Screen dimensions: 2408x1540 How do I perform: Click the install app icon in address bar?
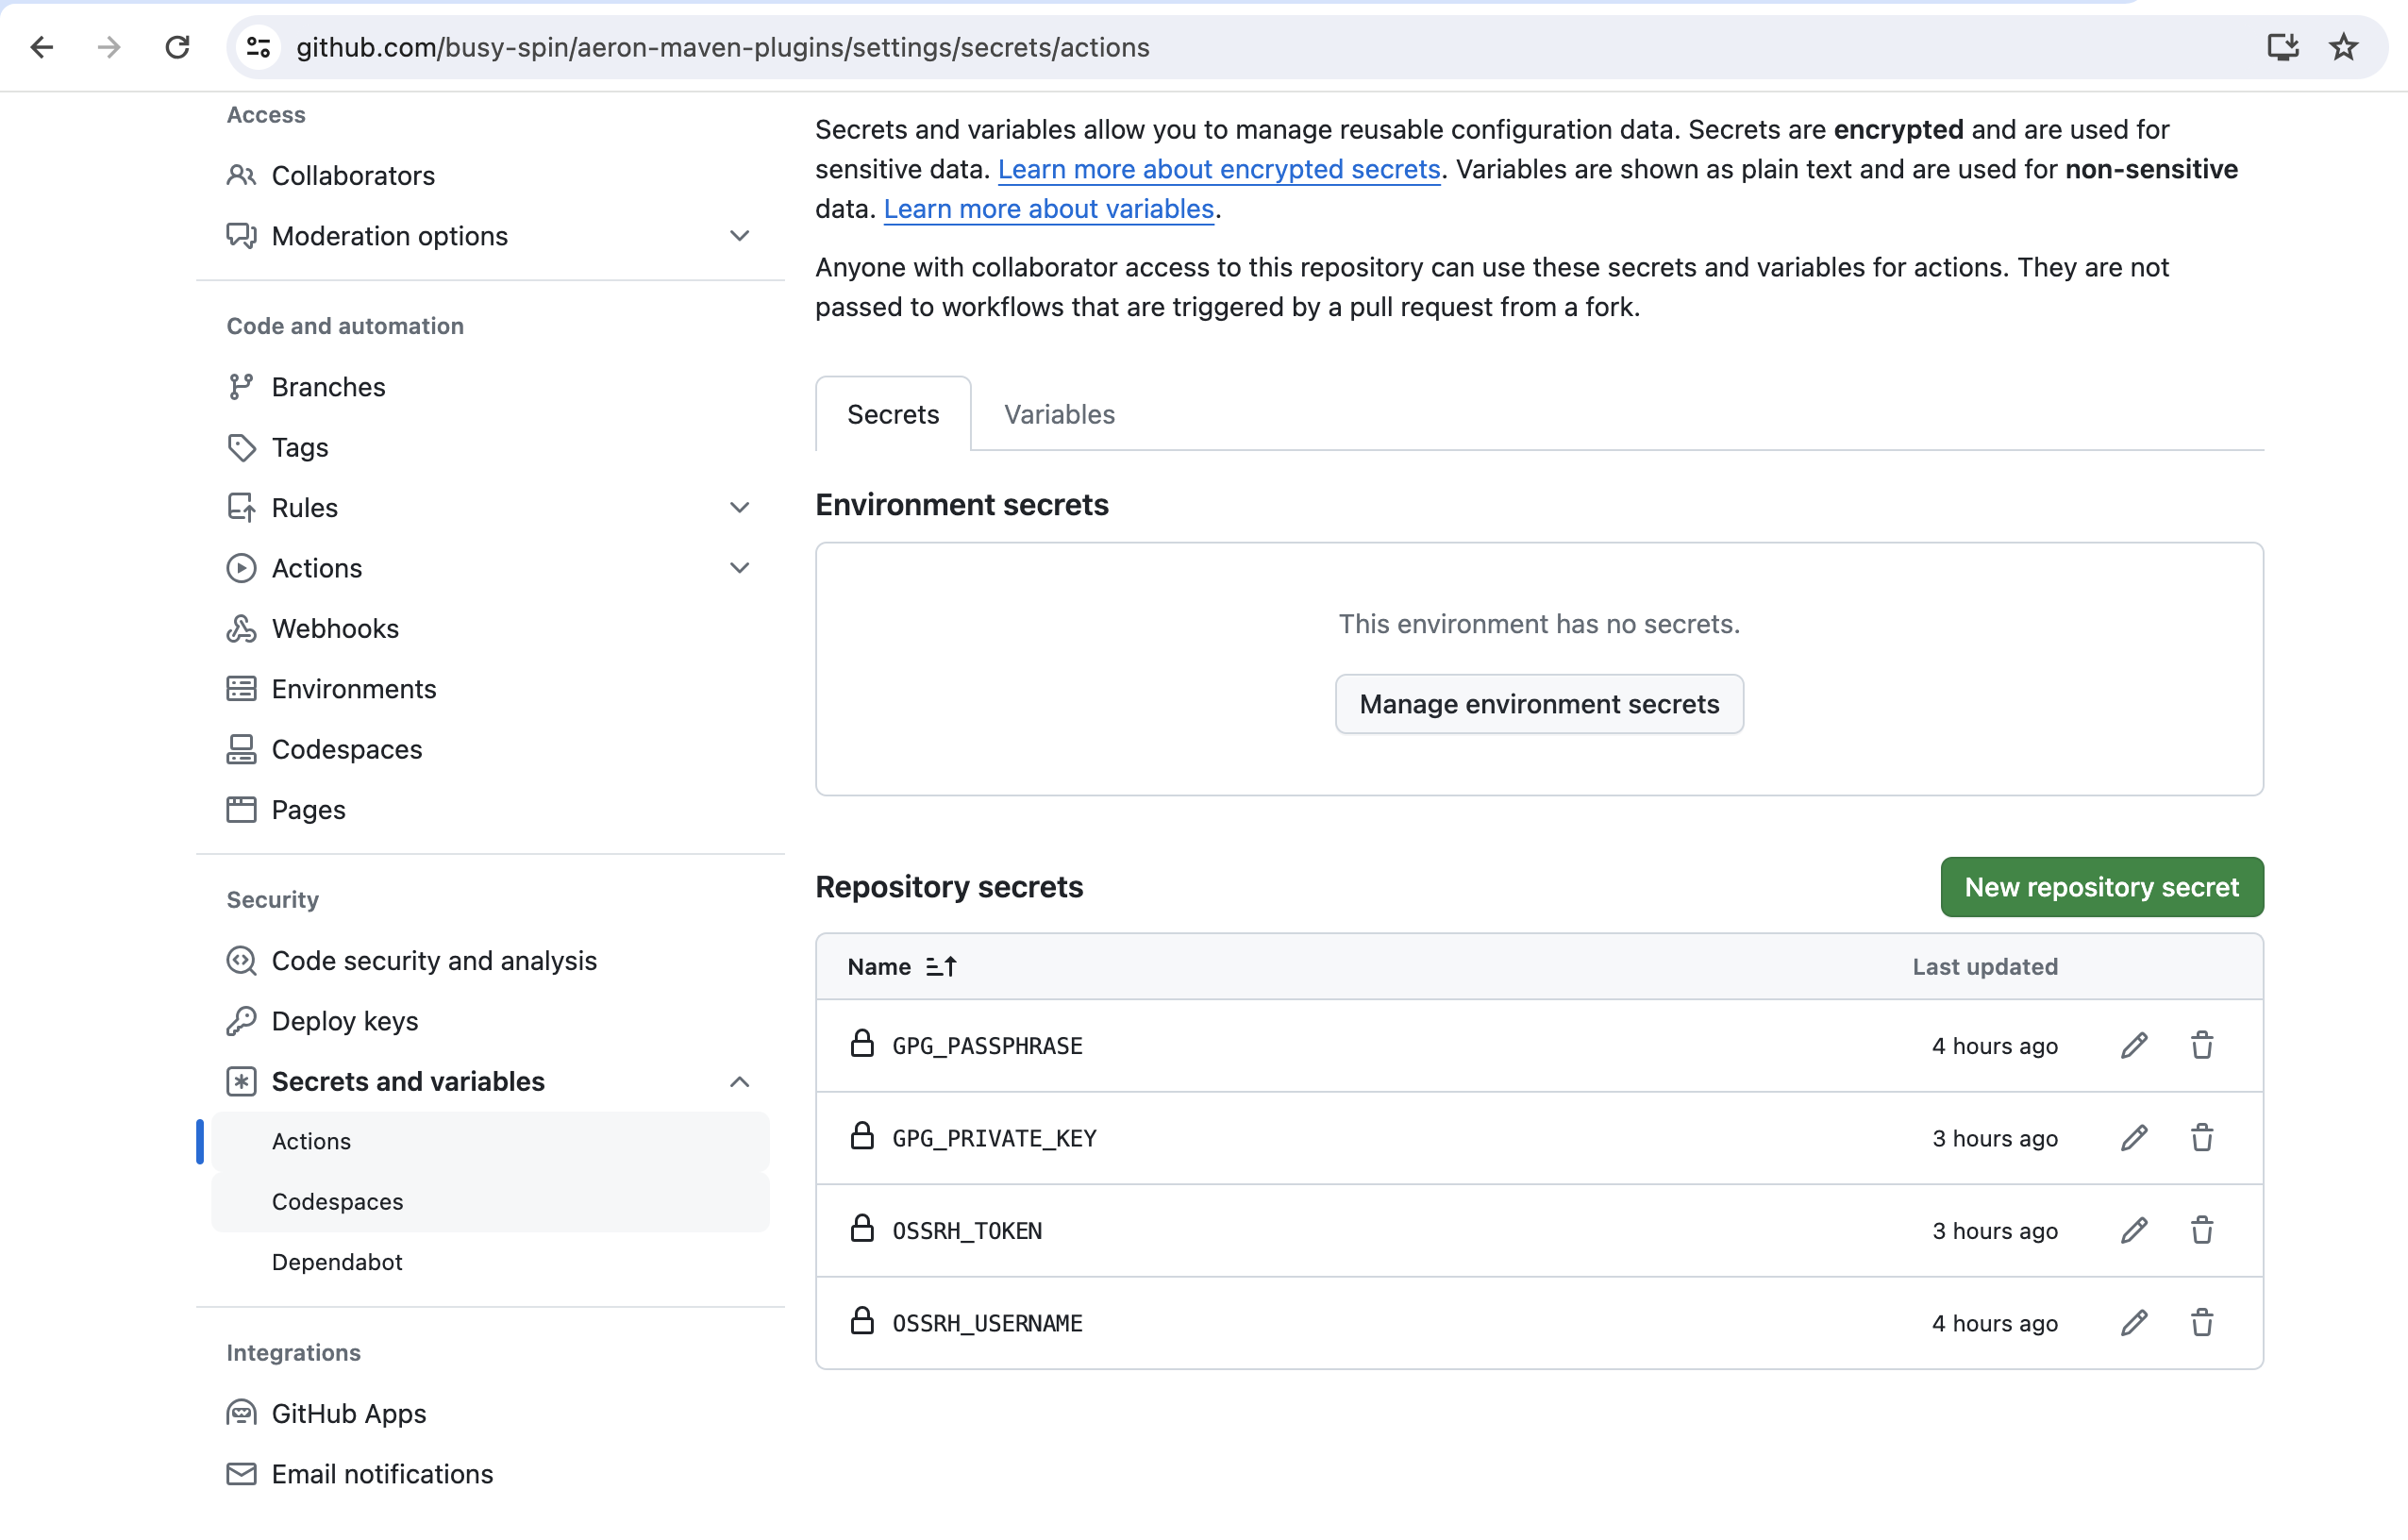[2283, 47]
